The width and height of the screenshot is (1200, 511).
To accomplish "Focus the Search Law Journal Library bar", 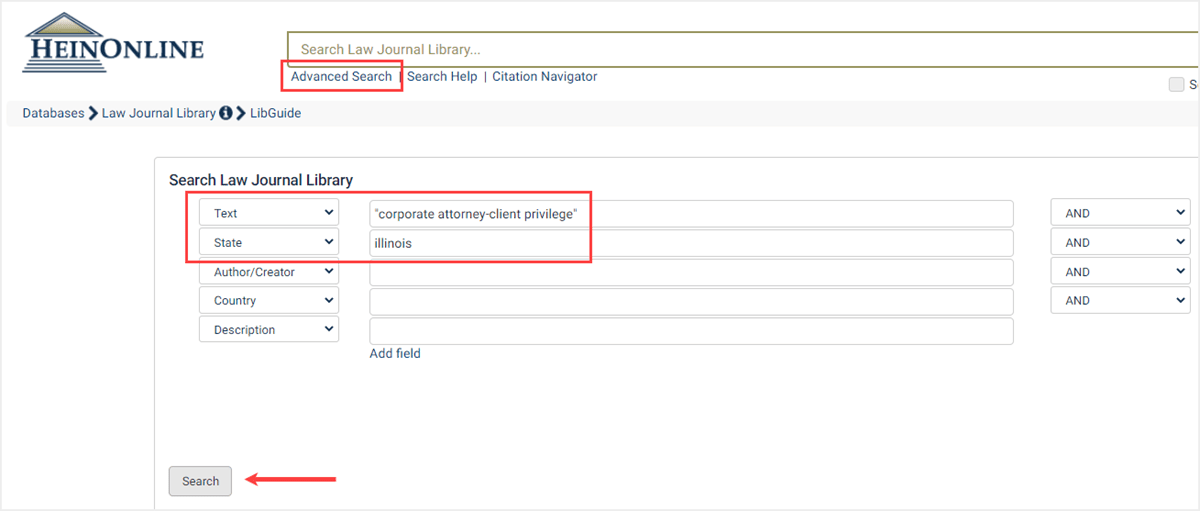I will [740, 49].
